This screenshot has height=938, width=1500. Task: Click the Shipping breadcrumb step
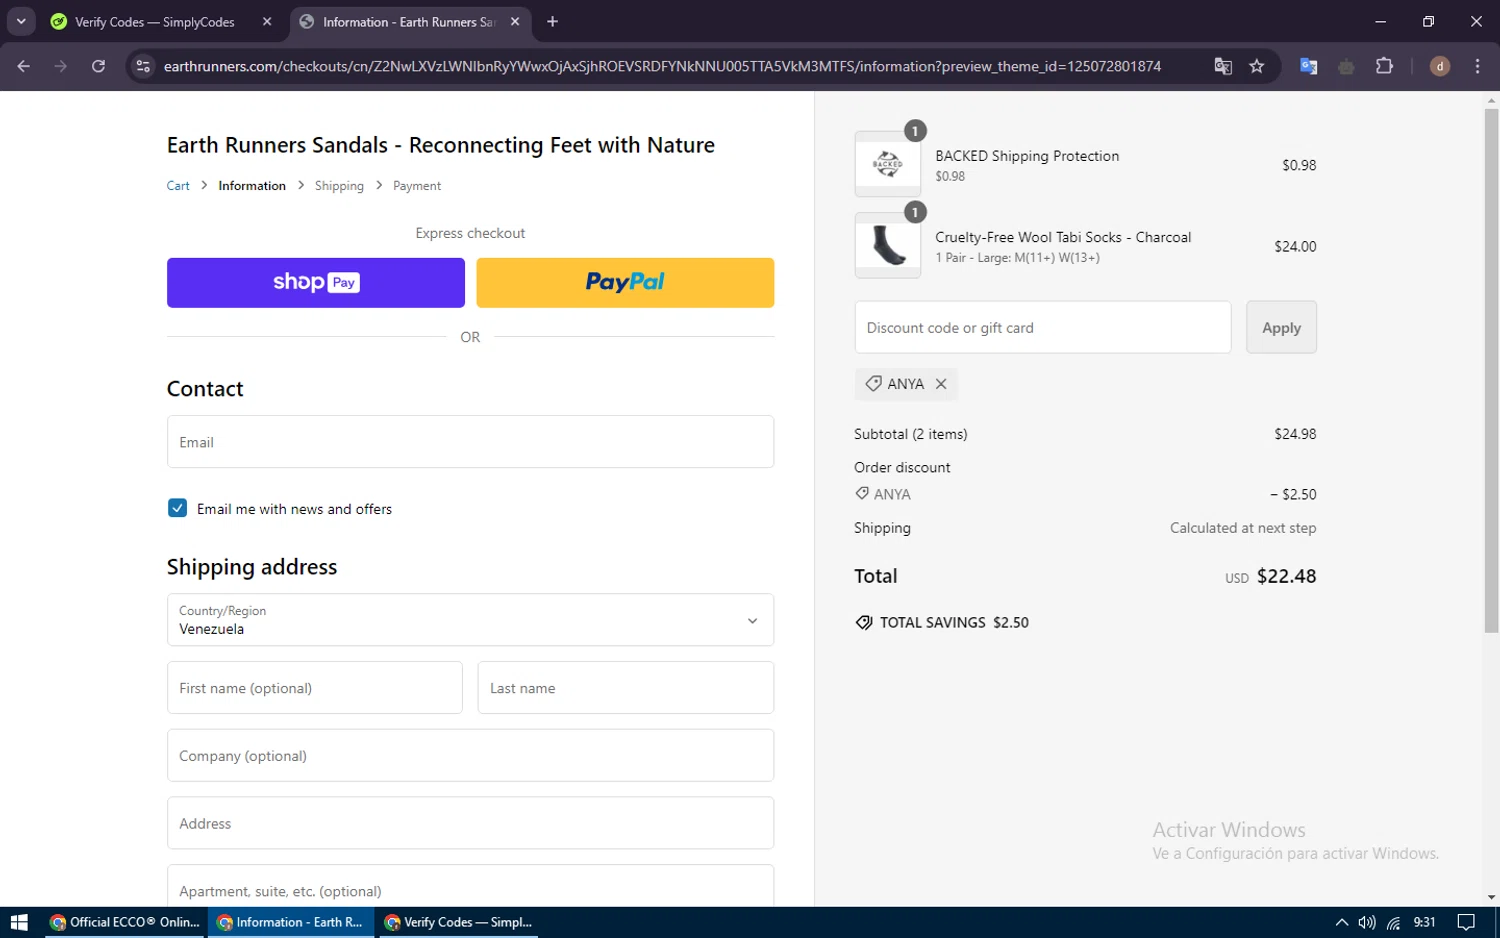click(x=339, y=186)
